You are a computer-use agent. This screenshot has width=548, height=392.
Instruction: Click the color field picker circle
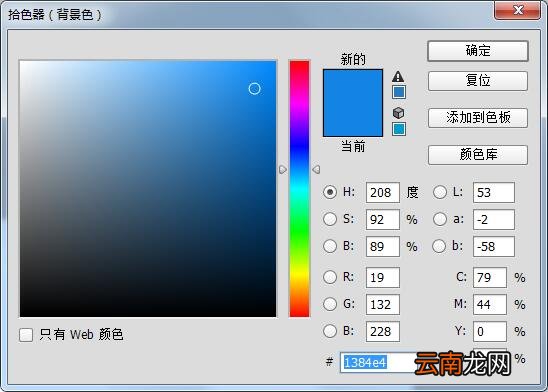coord(254,89)
